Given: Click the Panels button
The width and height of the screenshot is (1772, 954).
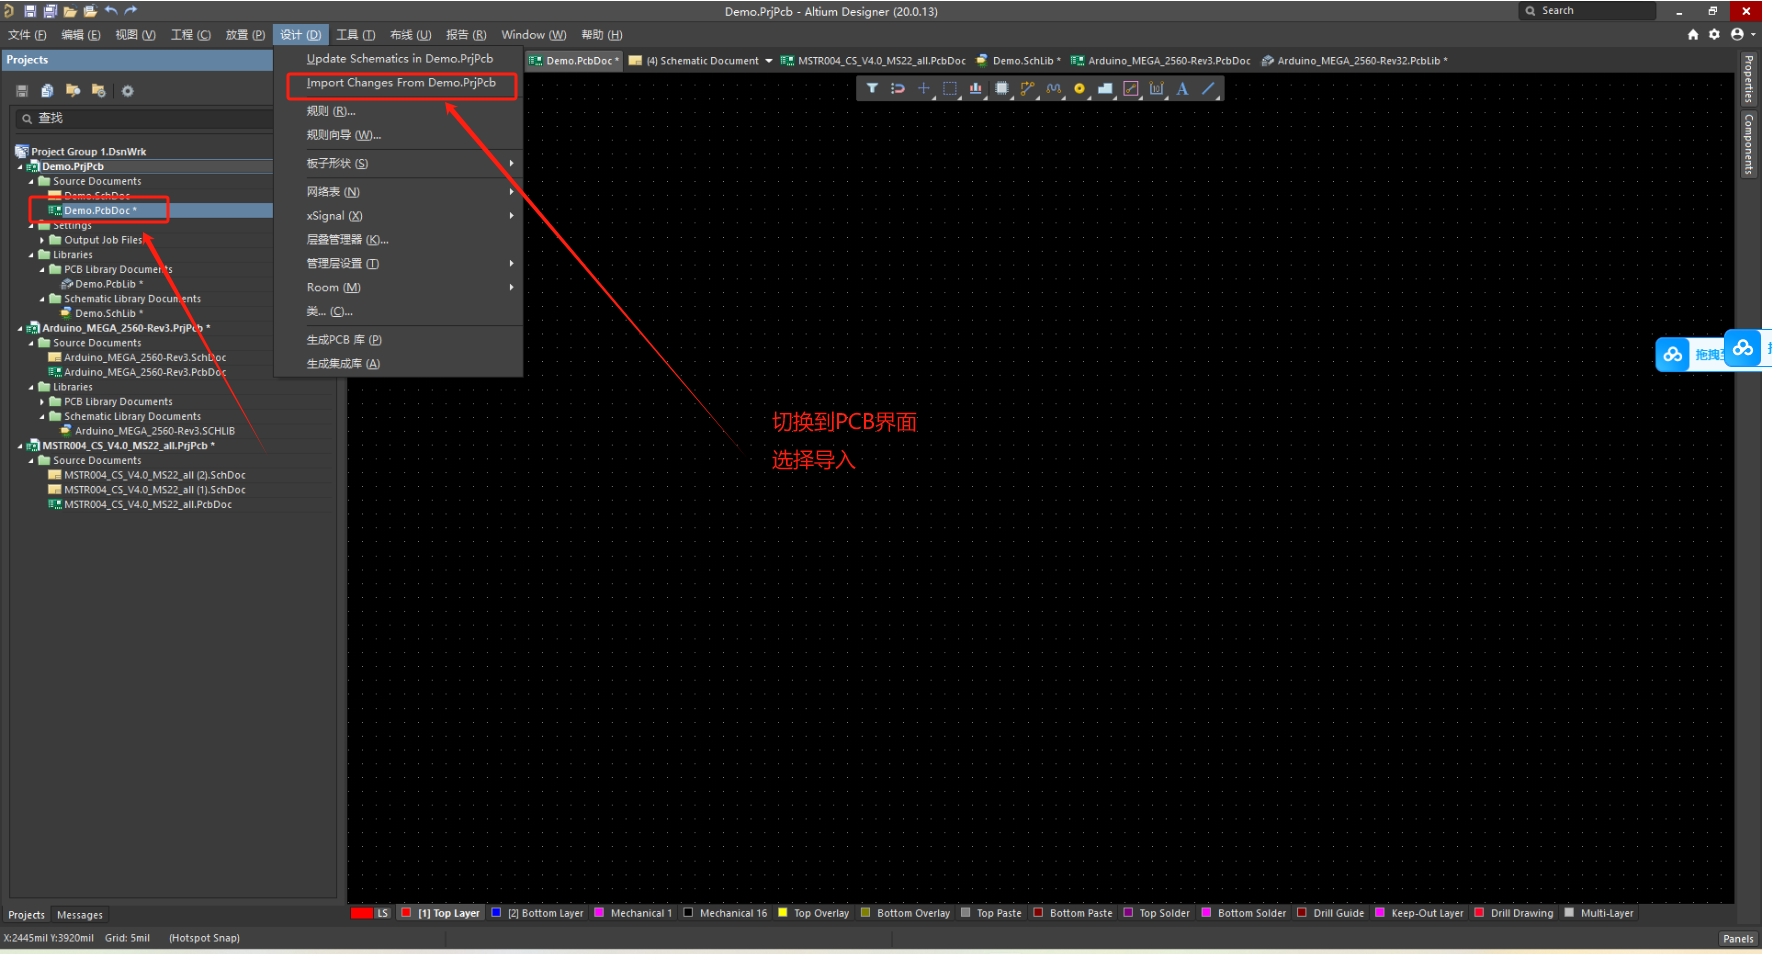Looking at the screenshot, I should [1738, 939].
